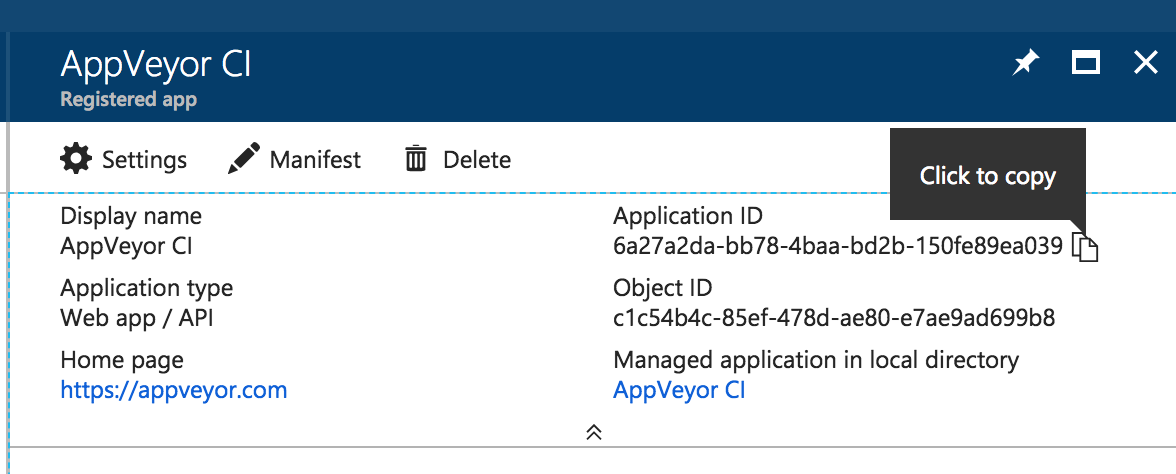
Task: Open the AppVeyor CI managed application link
Action: (x=679, y=390)
